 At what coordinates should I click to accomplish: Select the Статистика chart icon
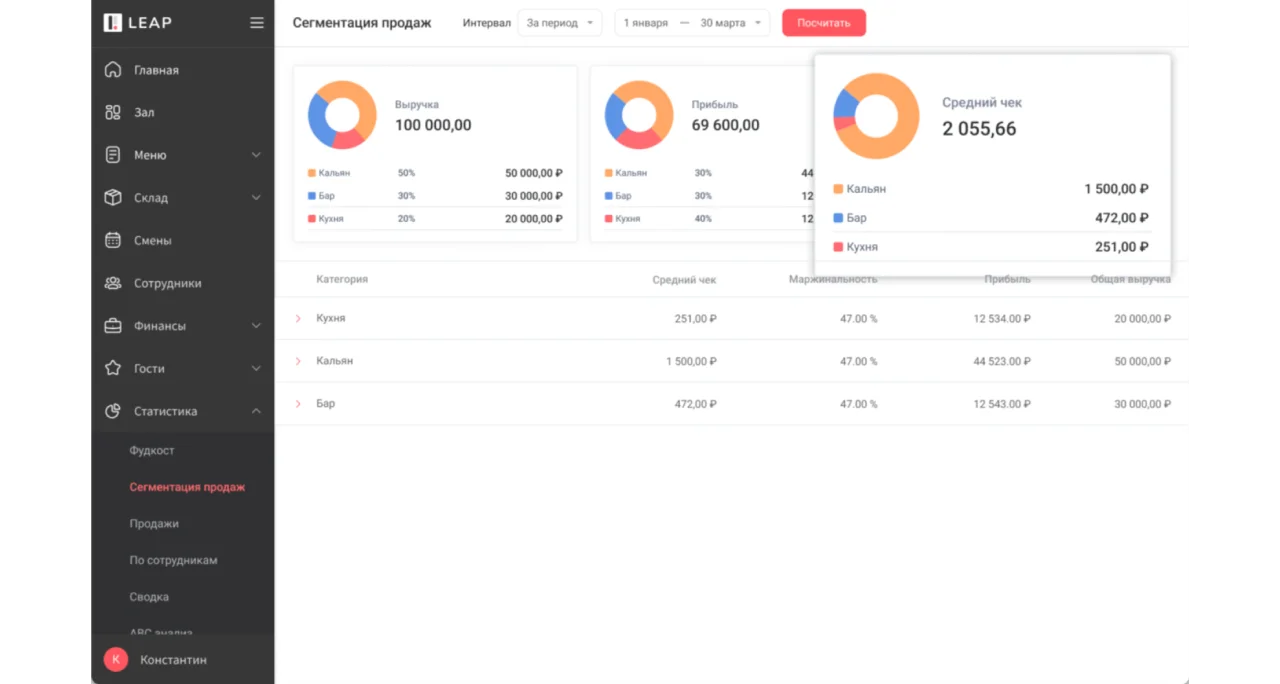click(112, 411)
